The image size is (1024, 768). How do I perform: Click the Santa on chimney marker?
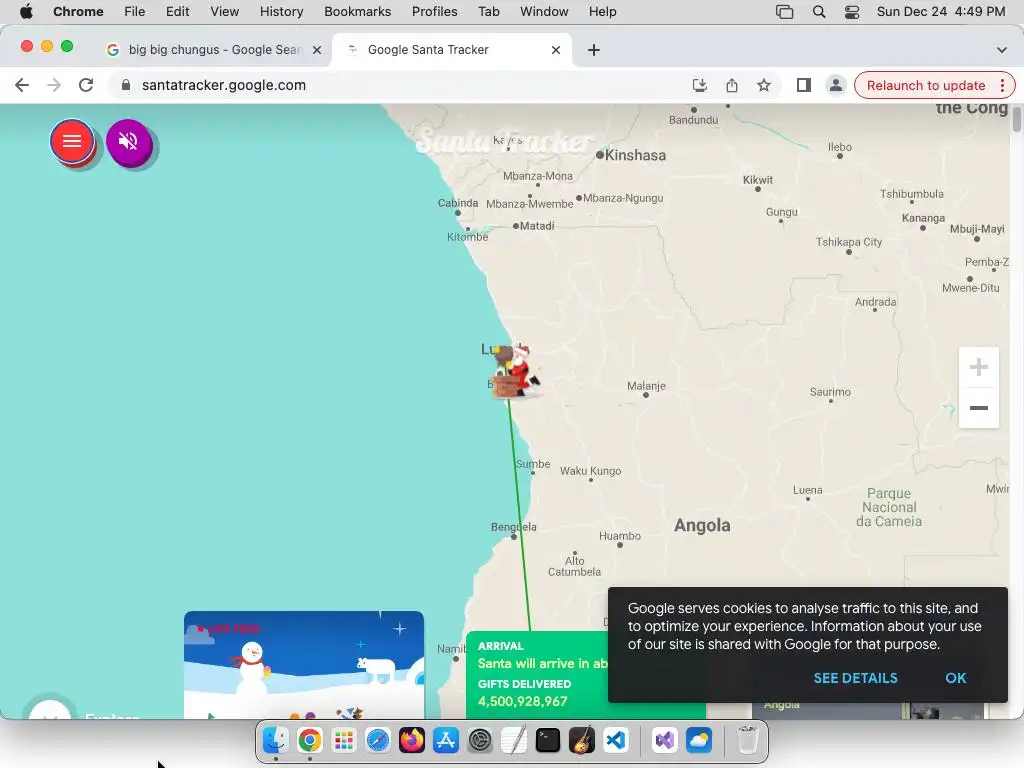coord(515,370)
